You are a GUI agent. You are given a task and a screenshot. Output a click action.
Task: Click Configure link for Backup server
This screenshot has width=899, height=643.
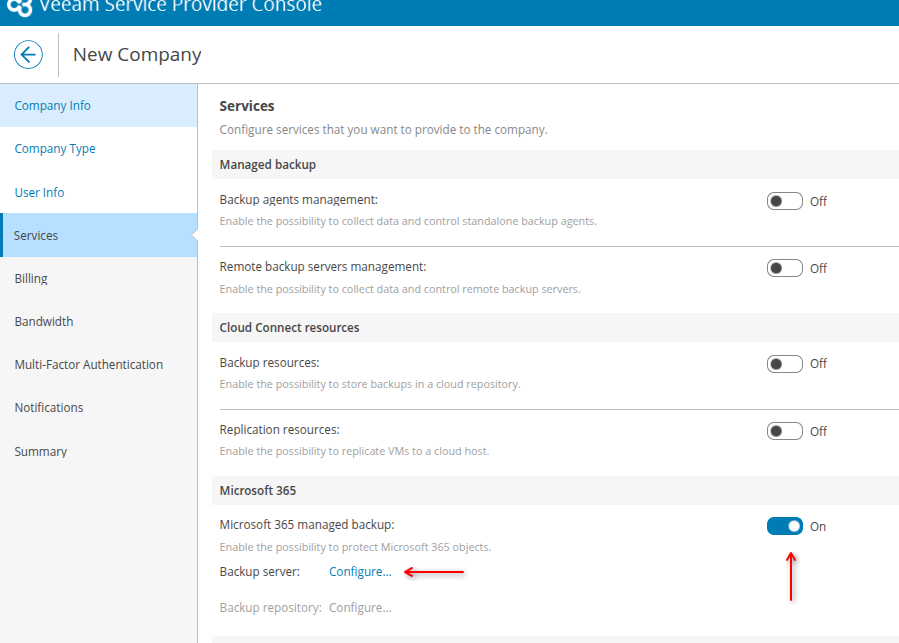coord(360,572)
